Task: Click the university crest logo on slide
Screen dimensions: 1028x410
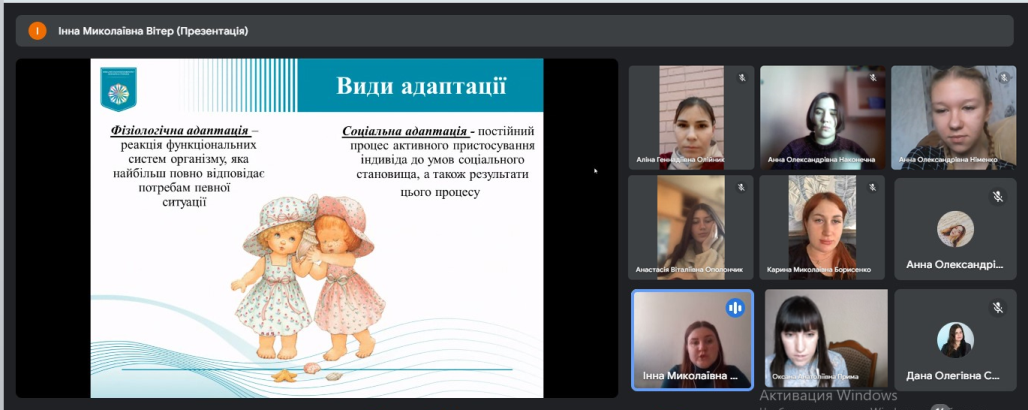Action: (x=118, y=89)
